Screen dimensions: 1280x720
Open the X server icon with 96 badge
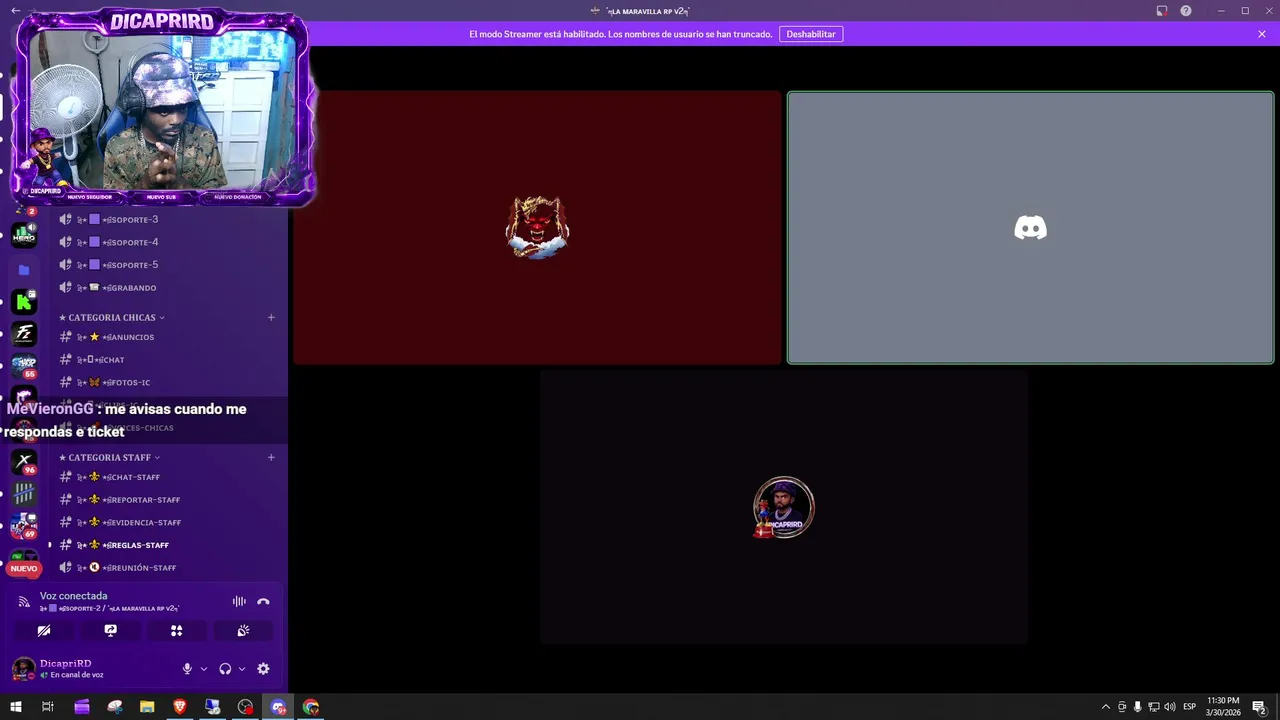[x=24, y=461]
